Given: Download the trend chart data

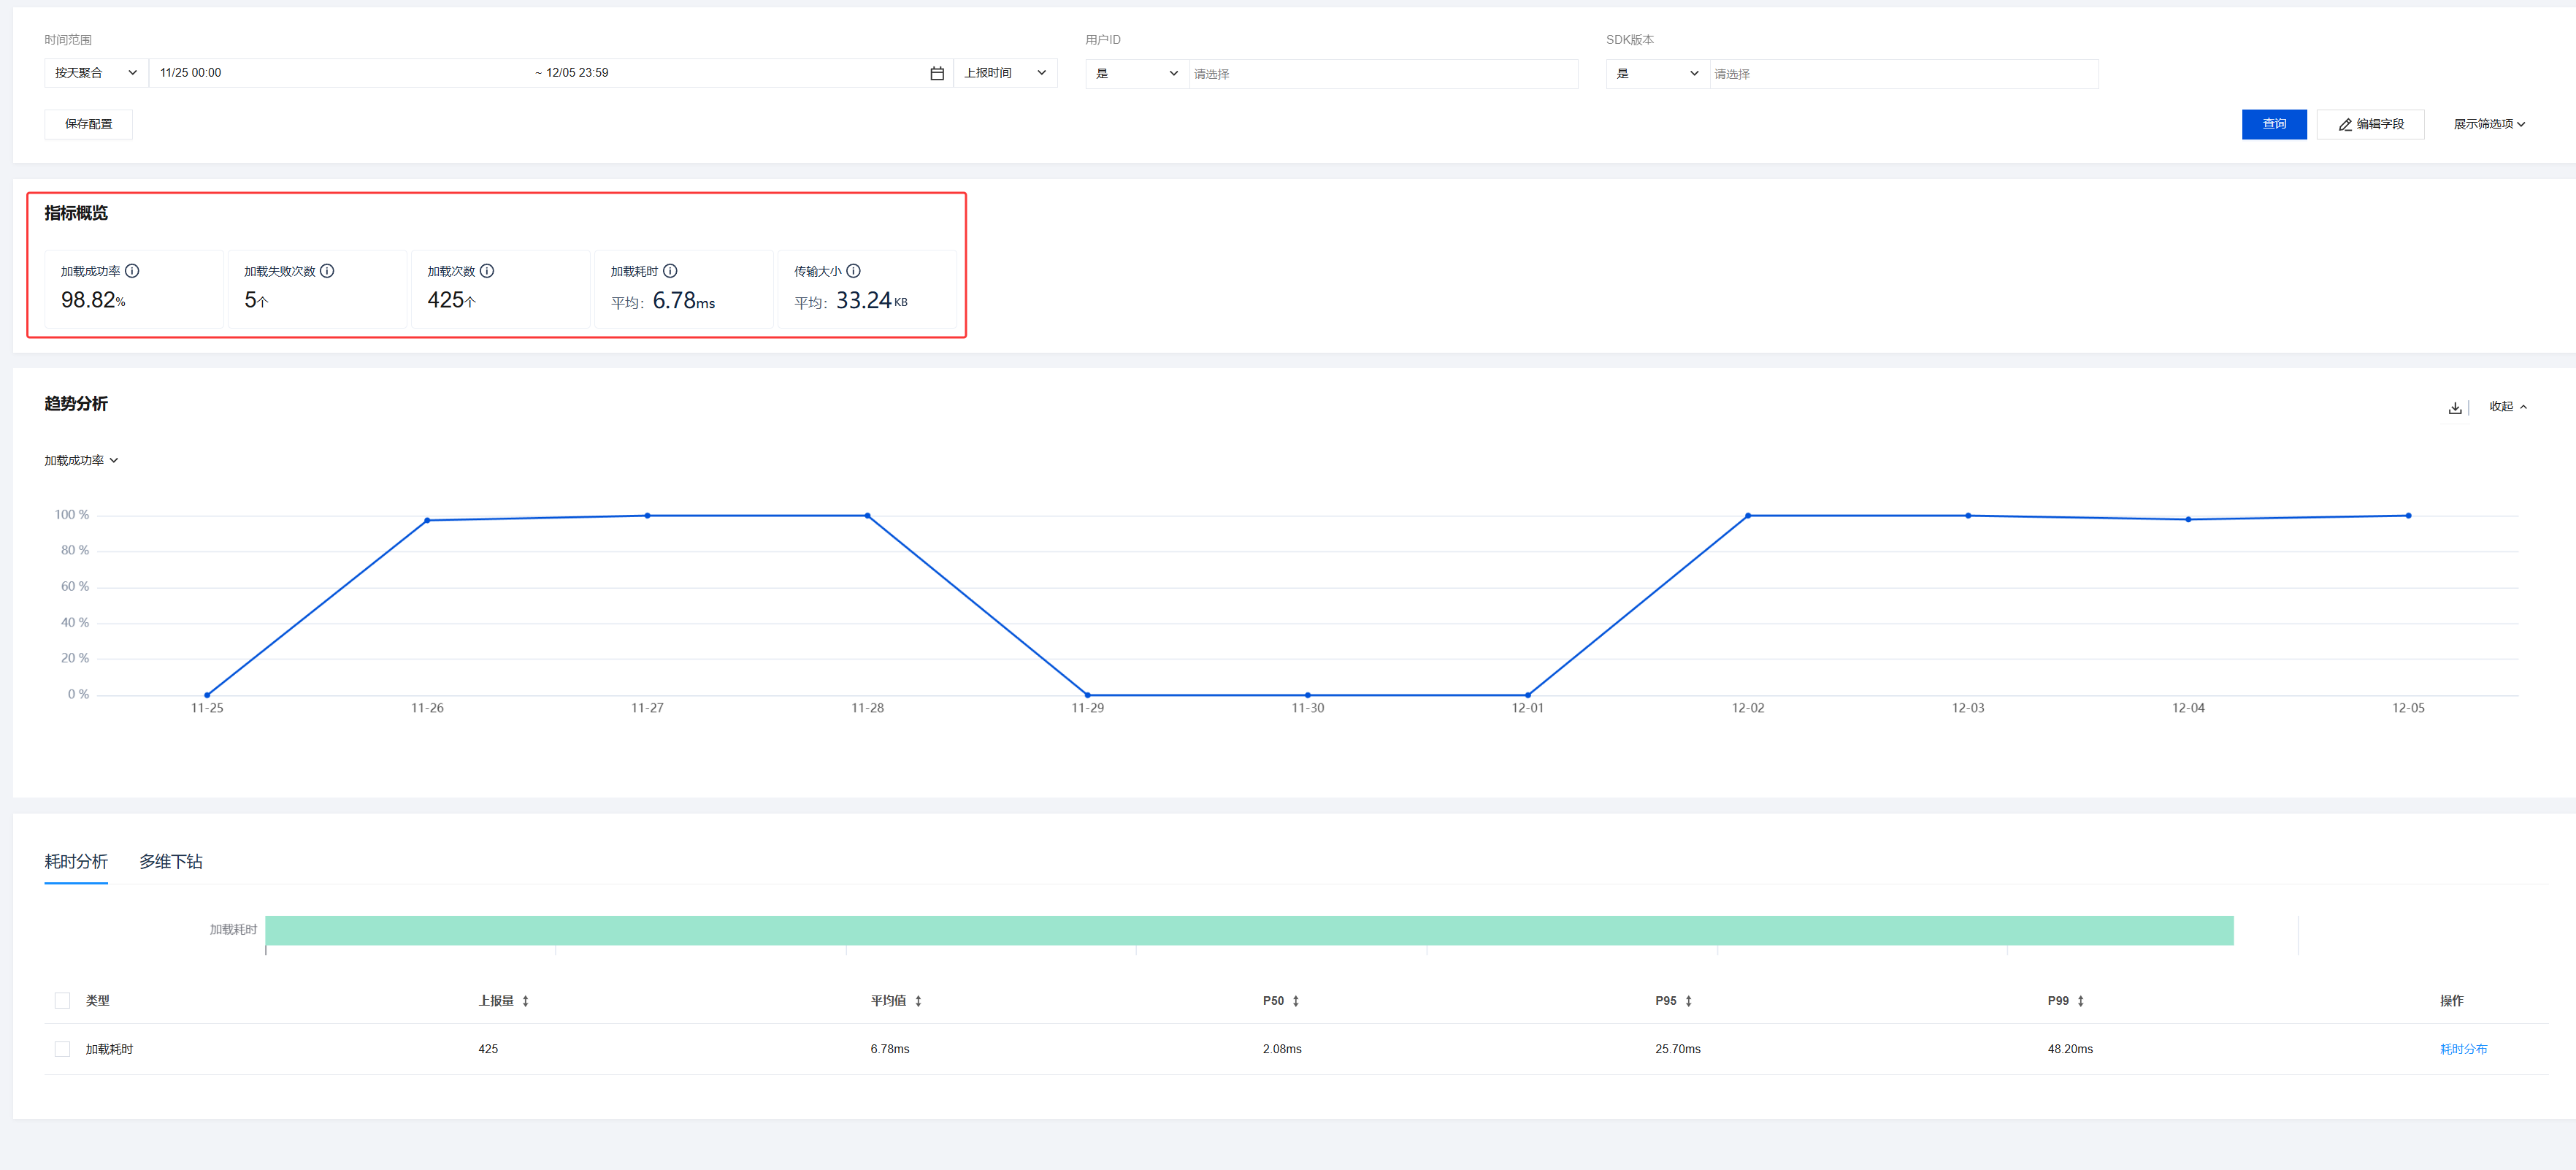Looking at the screenshot, I should (2454, 407).
